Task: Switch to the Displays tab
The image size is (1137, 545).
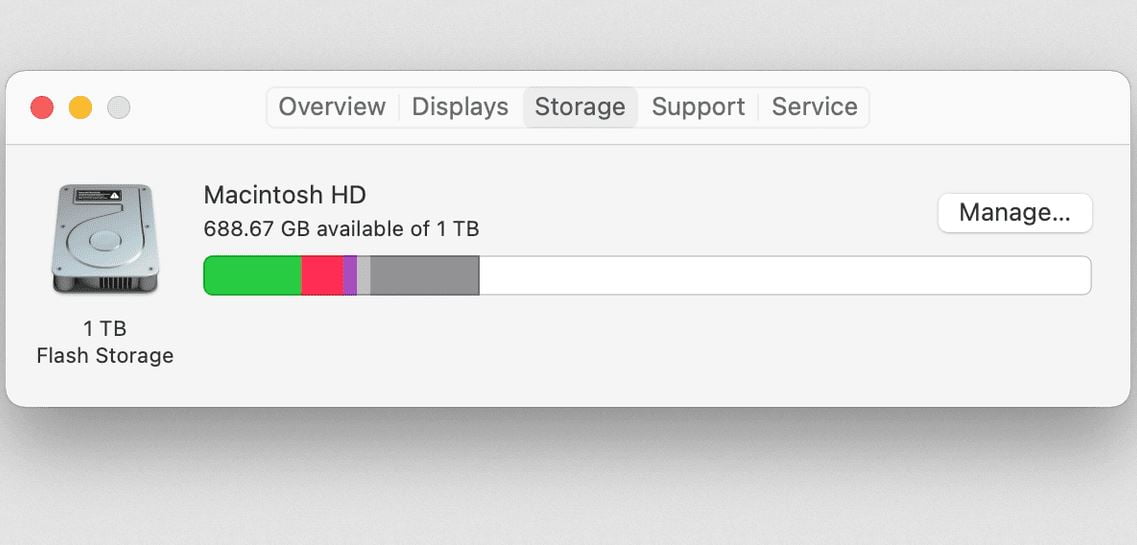Action: pos(460,107)
